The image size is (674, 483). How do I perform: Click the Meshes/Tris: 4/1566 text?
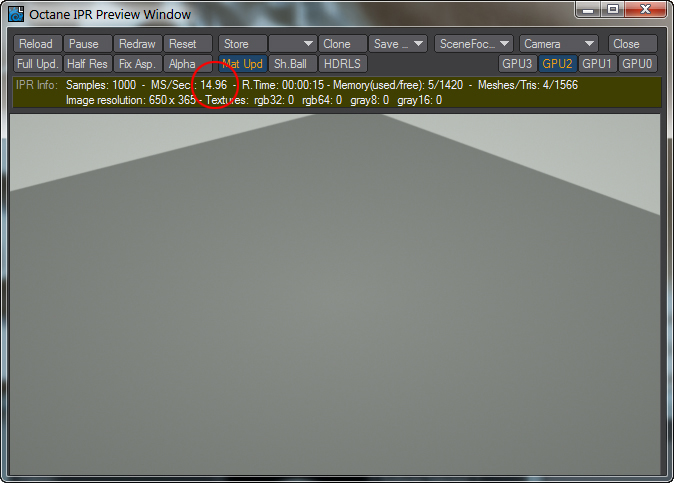point(528,85)
